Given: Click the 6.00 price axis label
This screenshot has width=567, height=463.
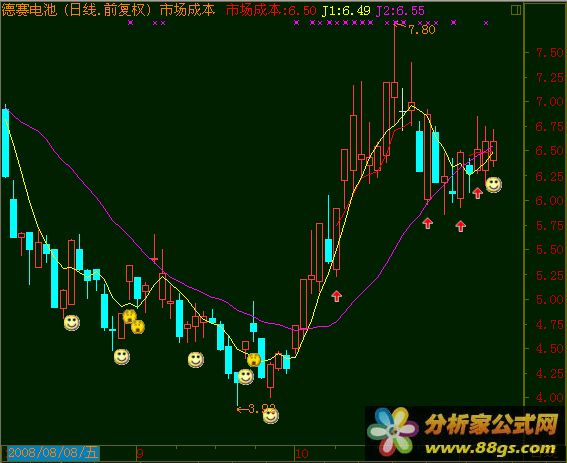Looking at the screenshot, I should (x=550, y=200).
